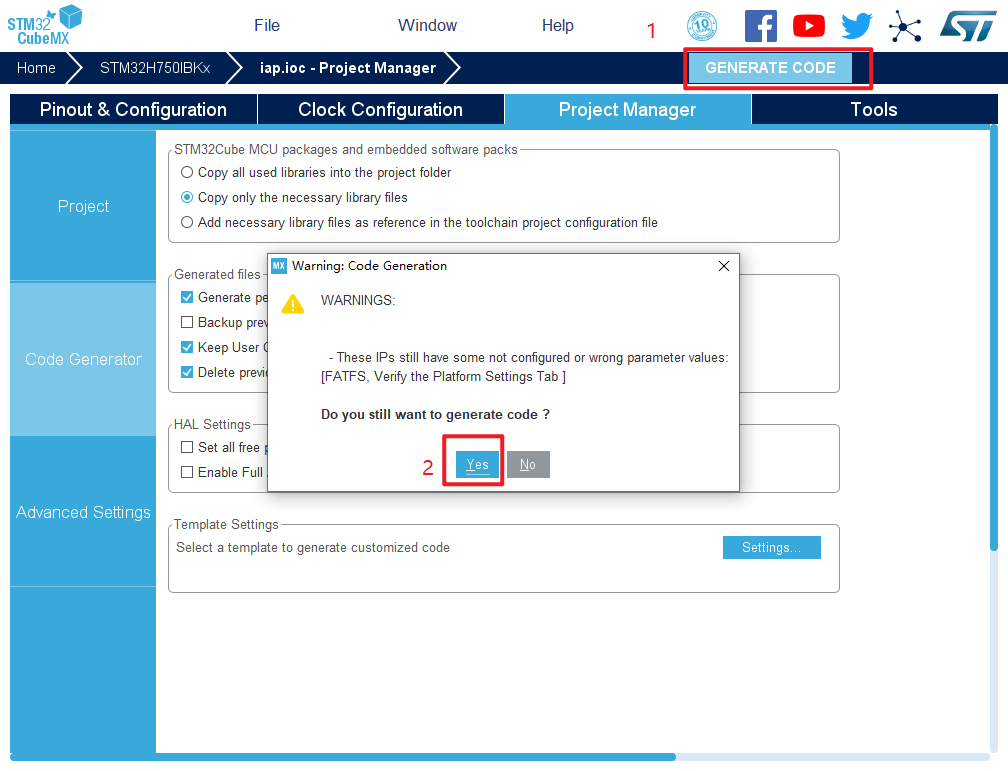Open the File menu

point(267,26)
